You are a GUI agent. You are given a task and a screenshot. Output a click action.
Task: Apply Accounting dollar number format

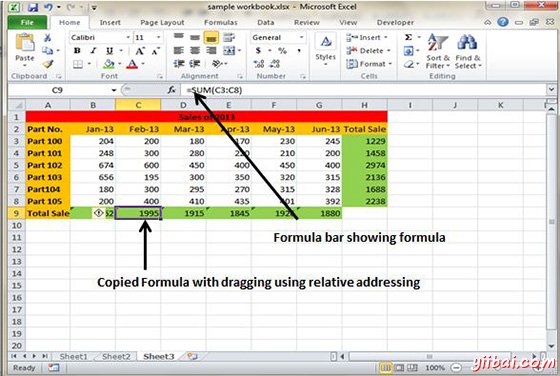point(258,51)
